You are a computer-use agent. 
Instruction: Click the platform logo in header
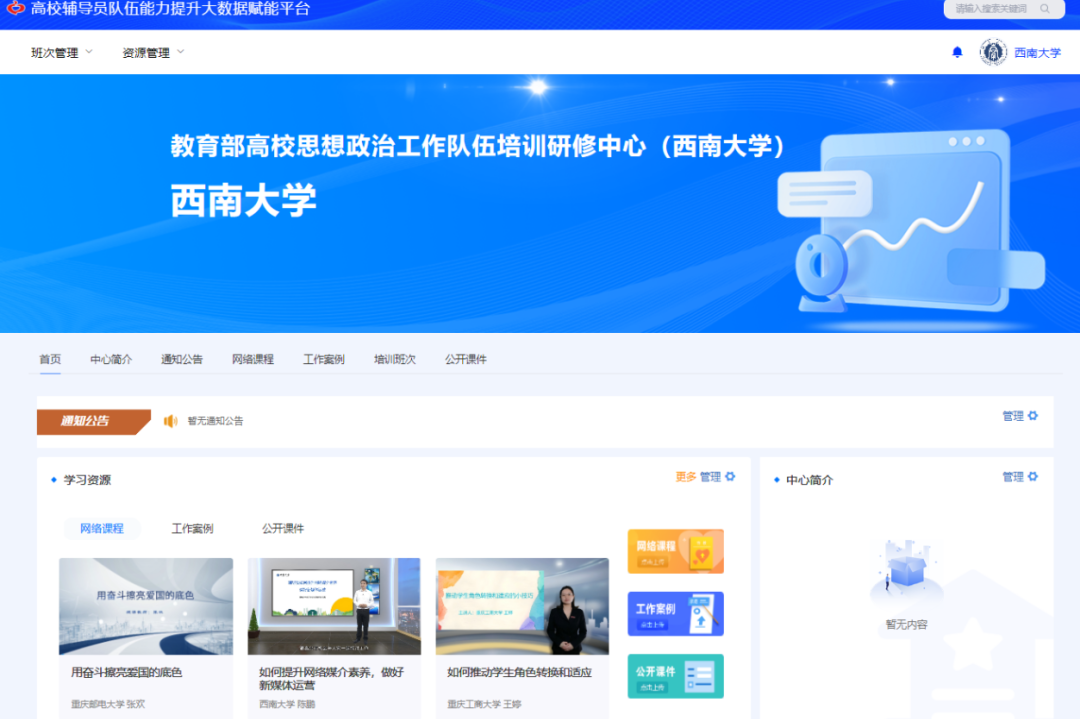click(15, 9)
